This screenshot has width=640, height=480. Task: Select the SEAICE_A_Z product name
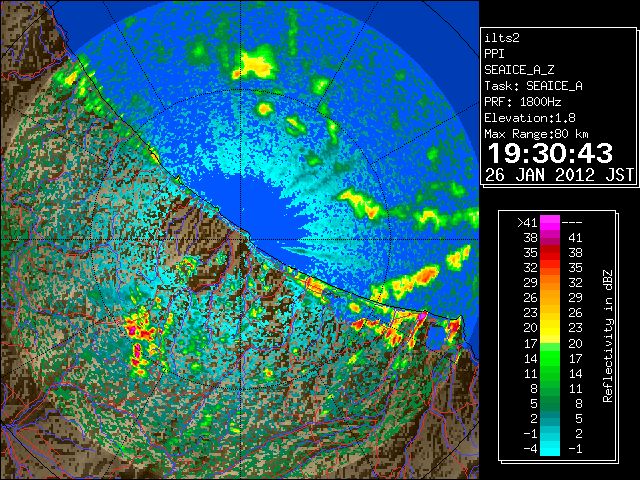519,70
